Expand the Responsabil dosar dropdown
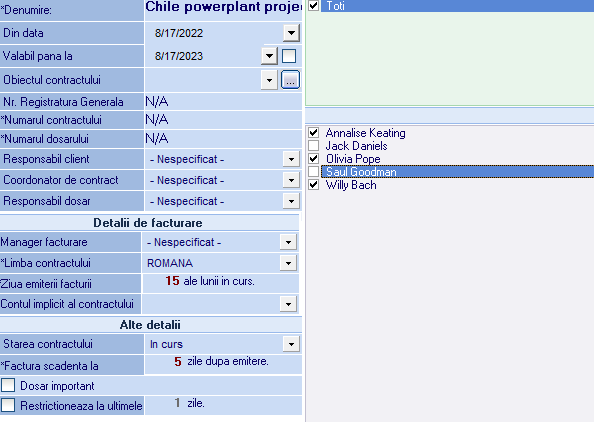Viewport: 594px width, 422px height. [291, 201]
